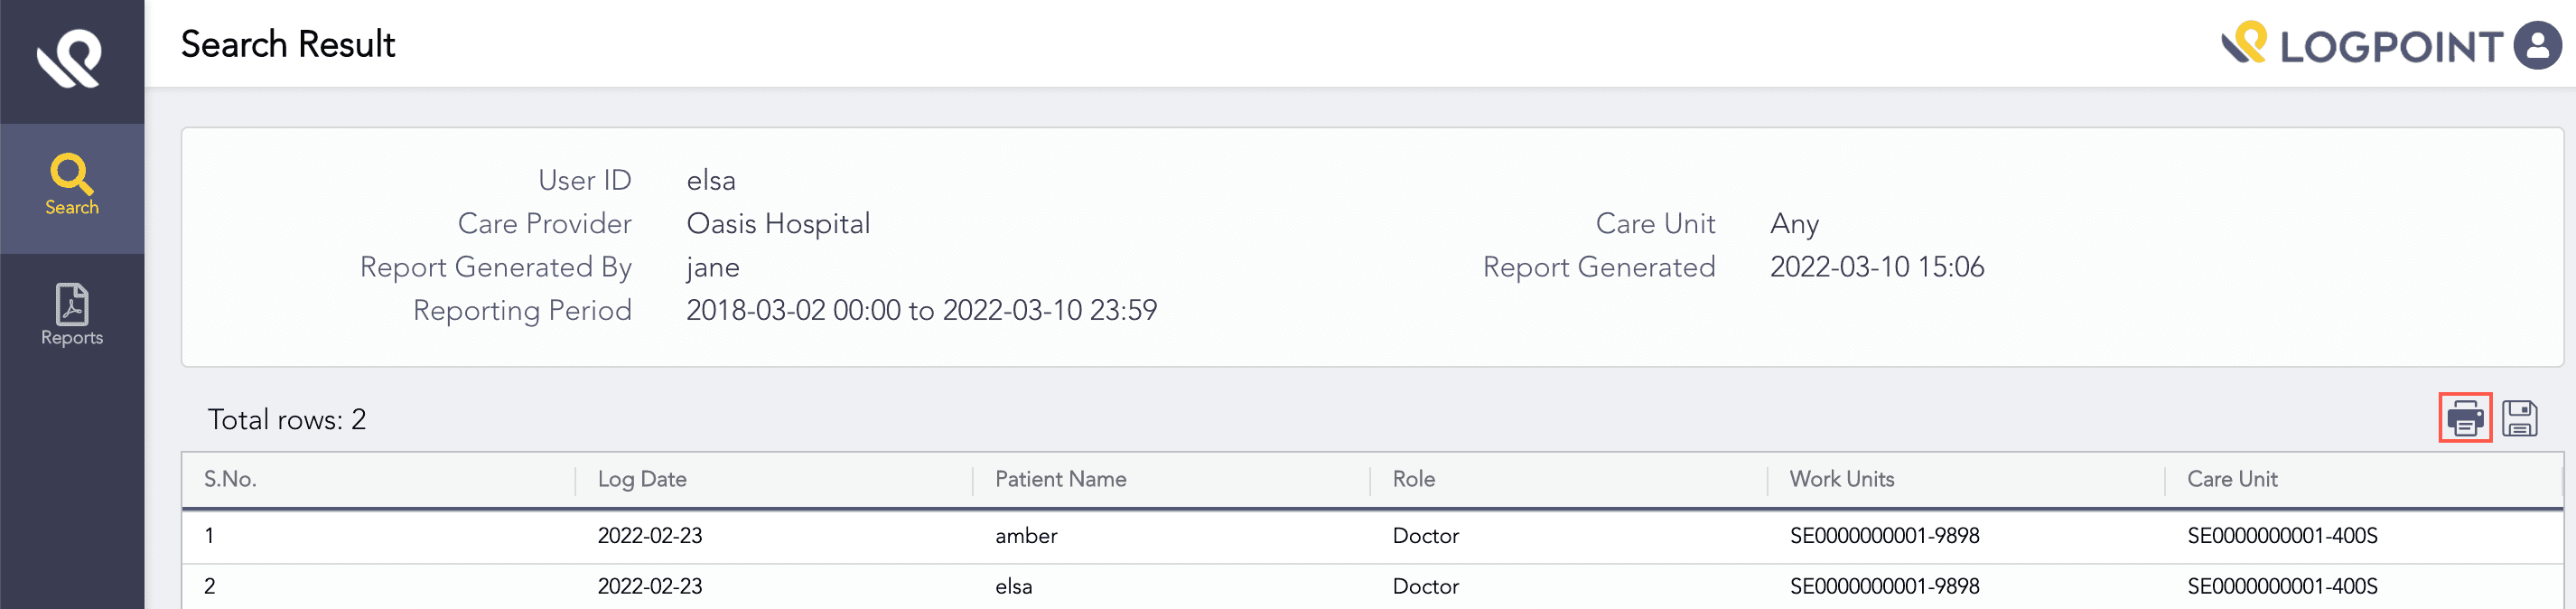Image resolution: width=2576 pixels, height=609 pixels.
Task: Sort by the S.No. column header
Action: click(231, 479)
